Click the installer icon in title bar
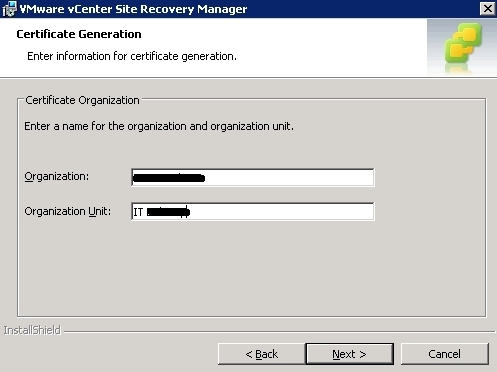The width and height of the screenshot is (497, 372). click(9, 9)
